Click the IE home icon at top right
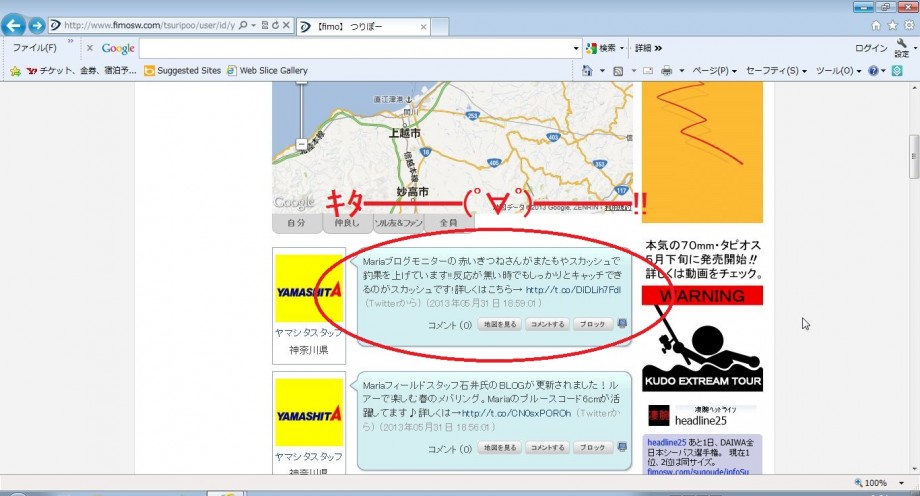 coord(876,25)
